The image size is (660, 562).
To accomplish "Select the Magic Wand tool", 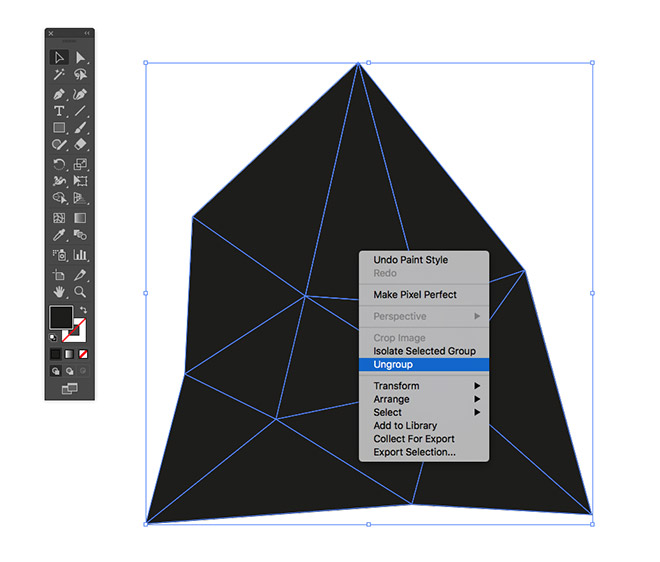I will coord(59,75).
